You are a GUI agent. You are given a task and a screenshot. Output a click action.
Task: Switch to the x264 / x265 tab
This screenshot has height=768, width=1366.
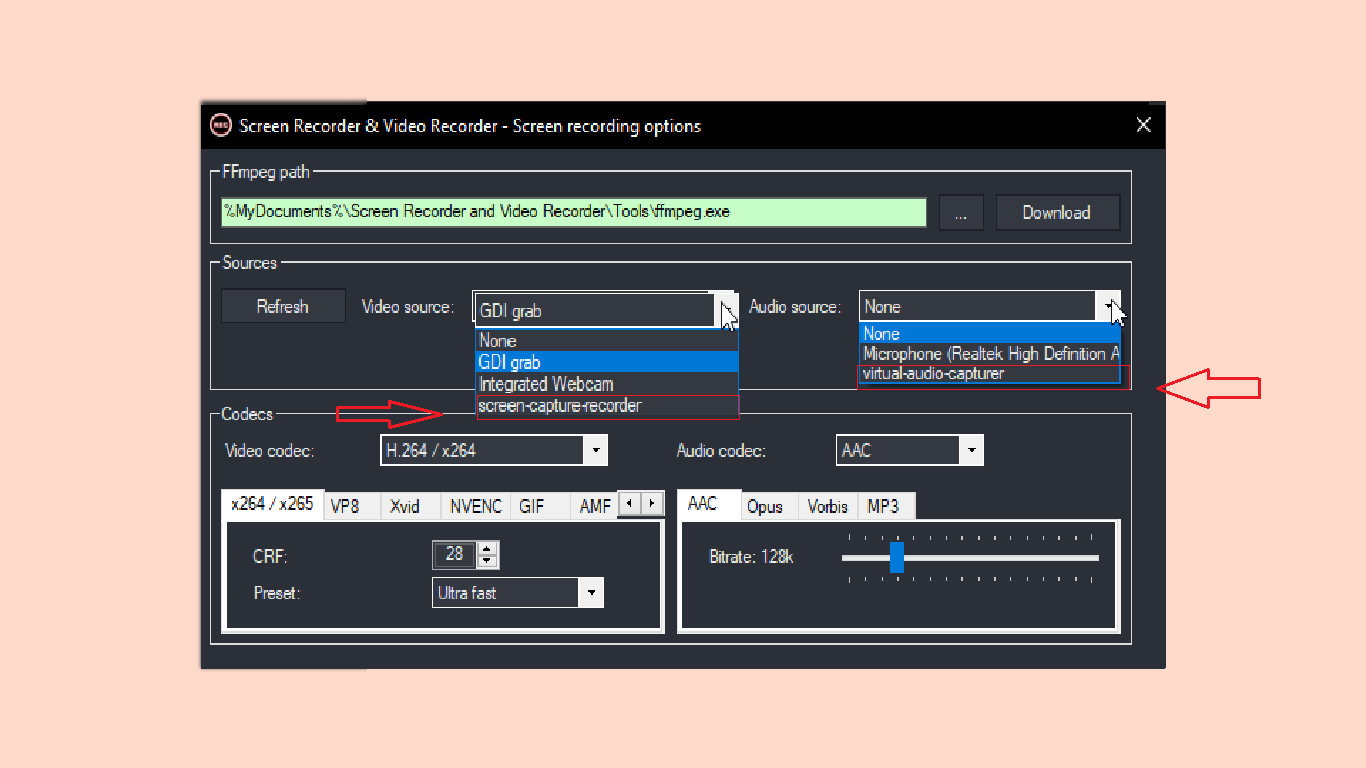(272, 504)
